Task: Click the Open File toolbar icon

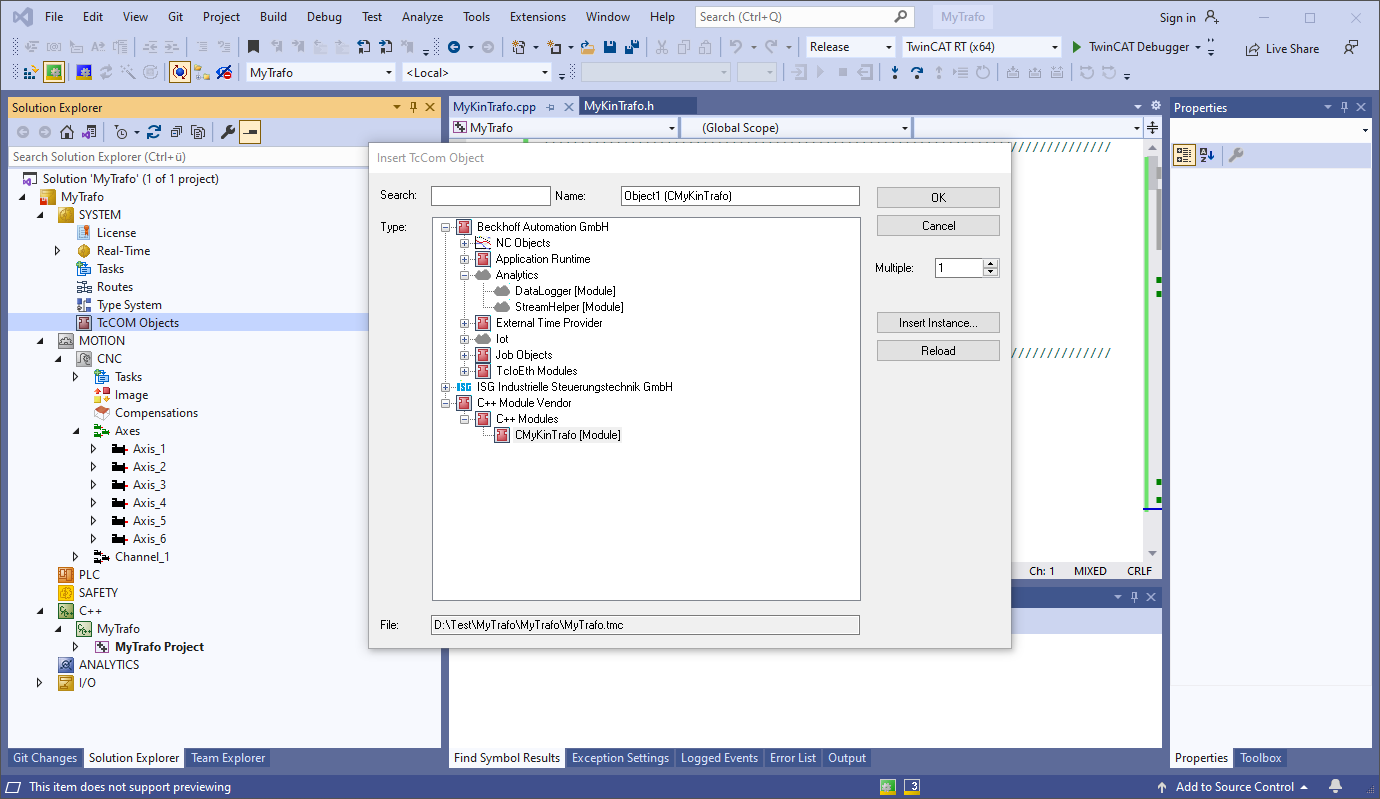Action: pyautogui.click(x=588, y=47)
